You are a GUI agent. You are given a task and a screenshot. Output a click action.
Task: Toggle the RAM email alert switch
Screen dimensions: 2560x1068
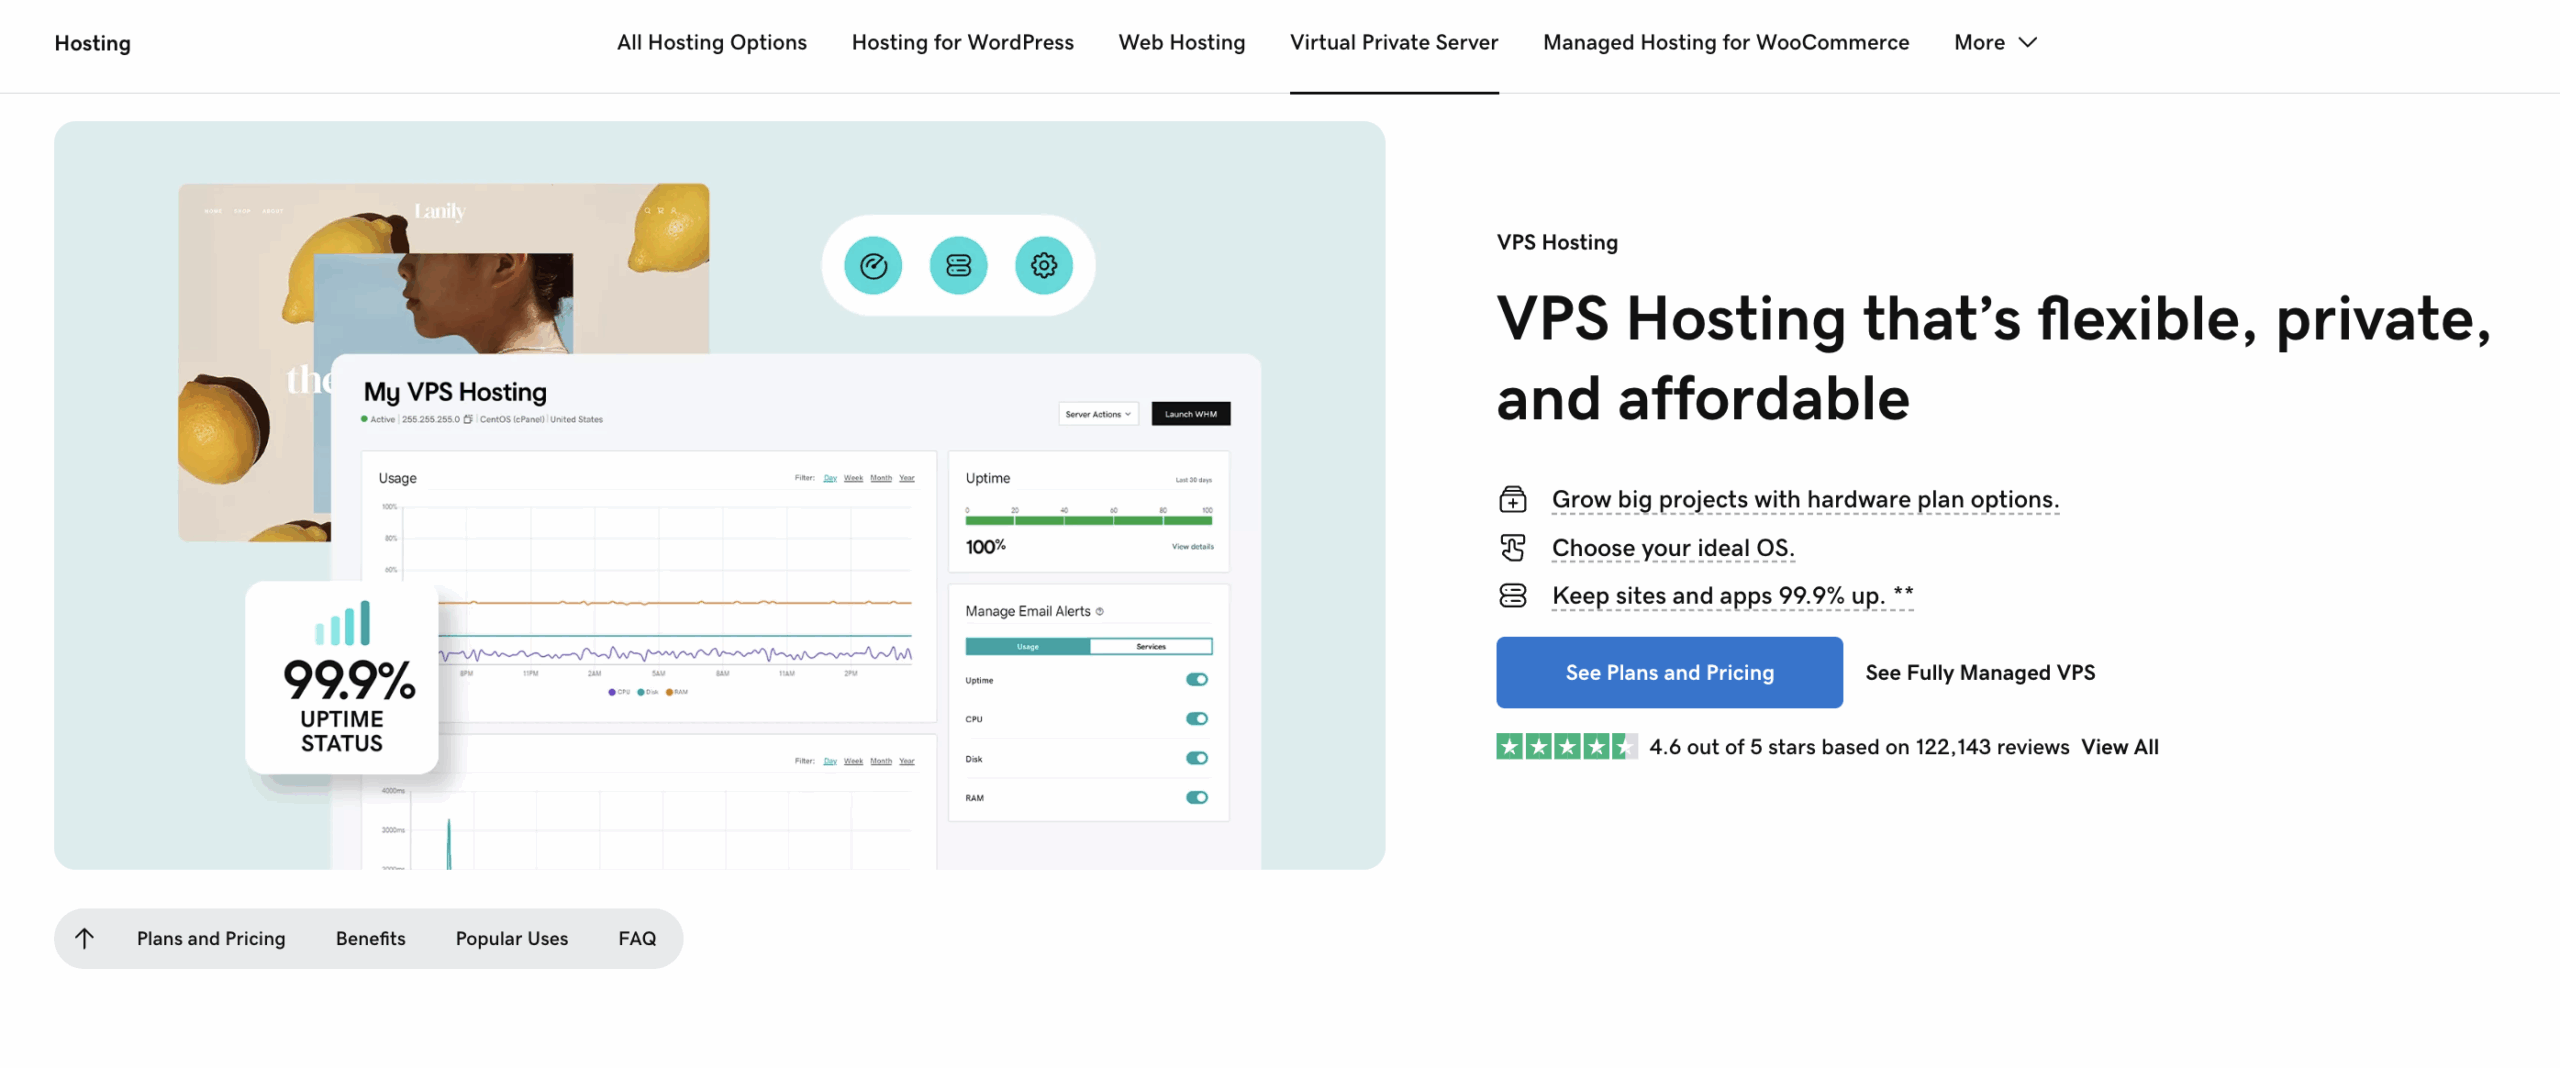coord(1196,798)
